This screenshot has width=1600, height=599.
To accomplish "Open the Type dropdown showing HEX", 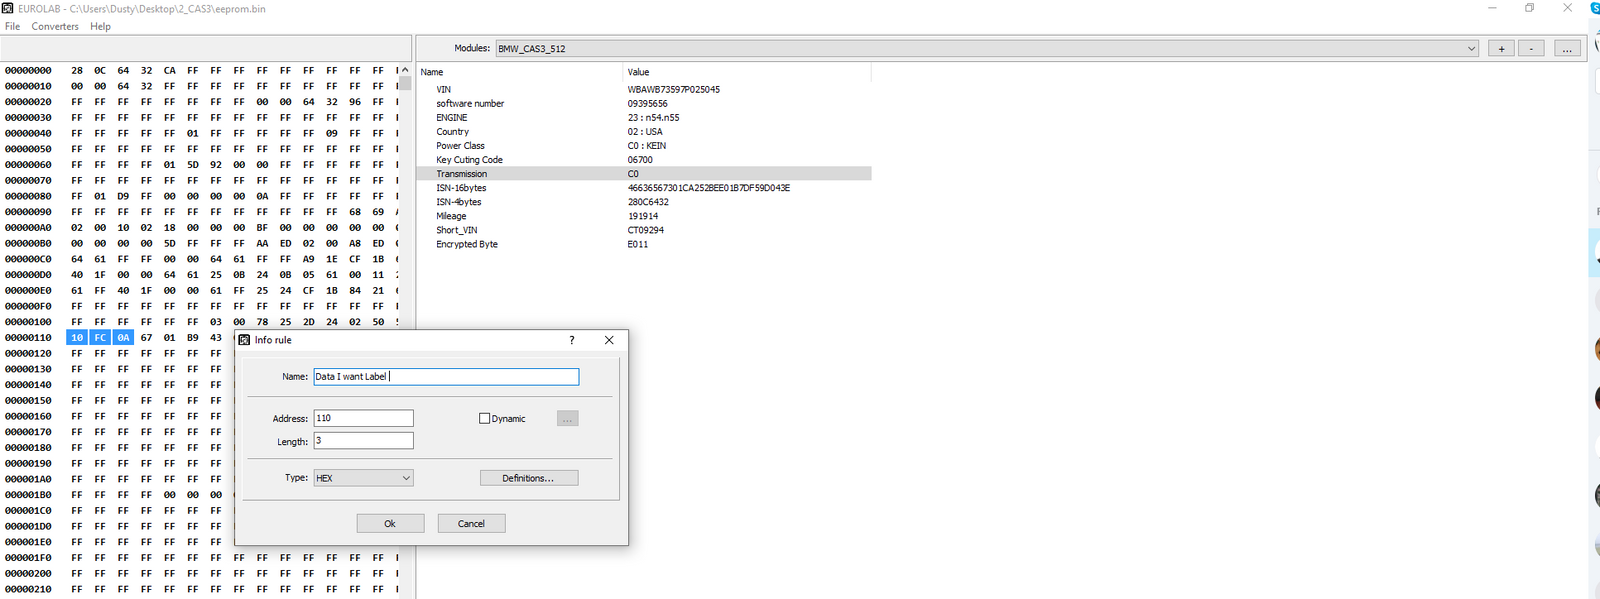I will pyautogui.click(x=363, y=478).
